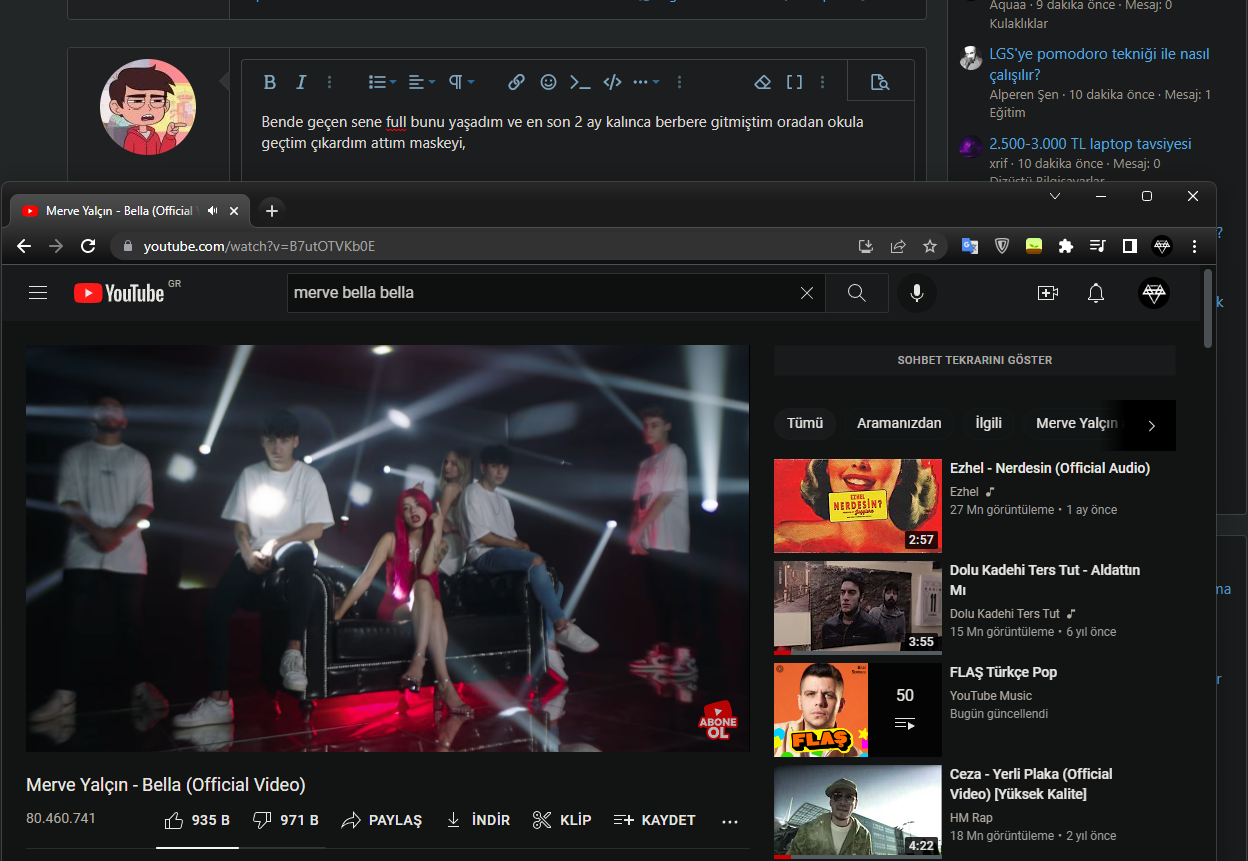Screen dimensions: 1248x861
Task: Open the YouTube hamburger guide menu
Action: (x=38, y=293)
